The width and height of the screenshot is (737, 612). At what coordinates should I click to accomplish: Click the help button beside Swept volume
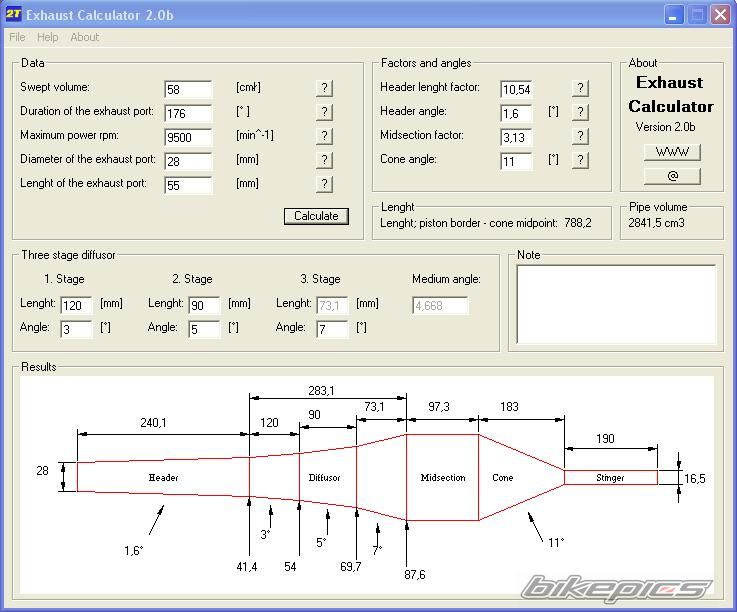pyautogui.click(x=324, y=88)
